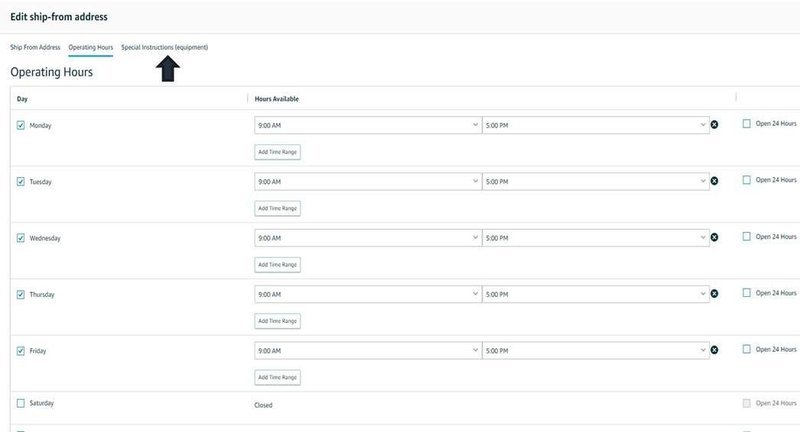800x432 pixels.
Task: Expand Thursday's 9:00 AM start time dropdown
Action: pyautogui.click(x=367, y=294)
